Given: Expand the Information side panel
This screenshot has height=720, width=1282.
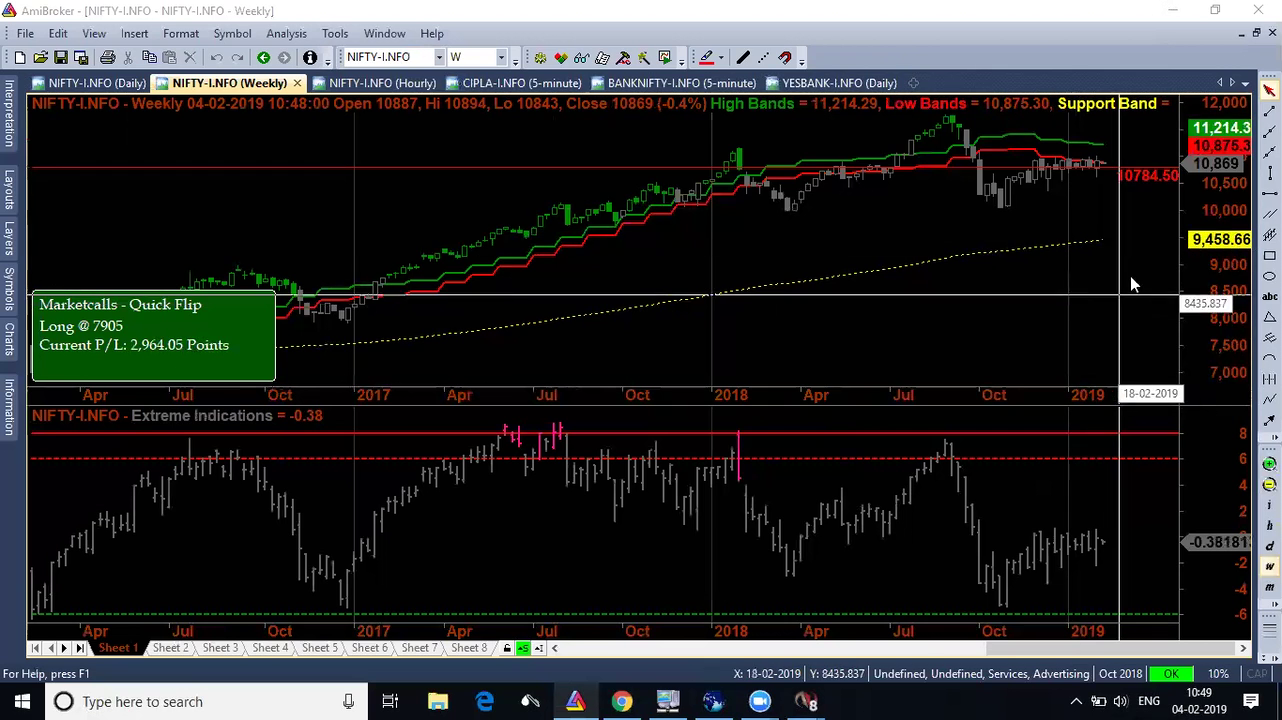Looking at the screenshot, I should 9,407.
